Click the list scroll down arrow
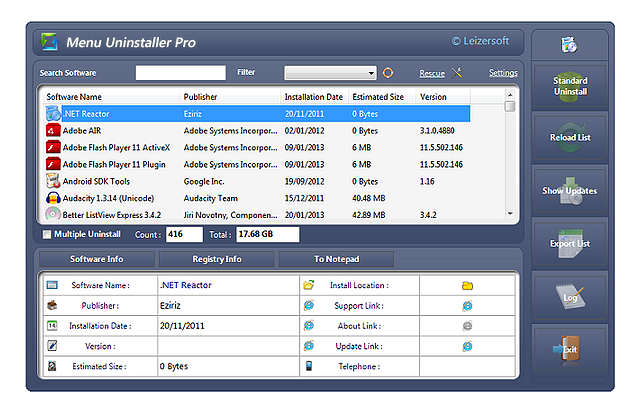Viewport: 640px width, 417px height. (510, 213)
